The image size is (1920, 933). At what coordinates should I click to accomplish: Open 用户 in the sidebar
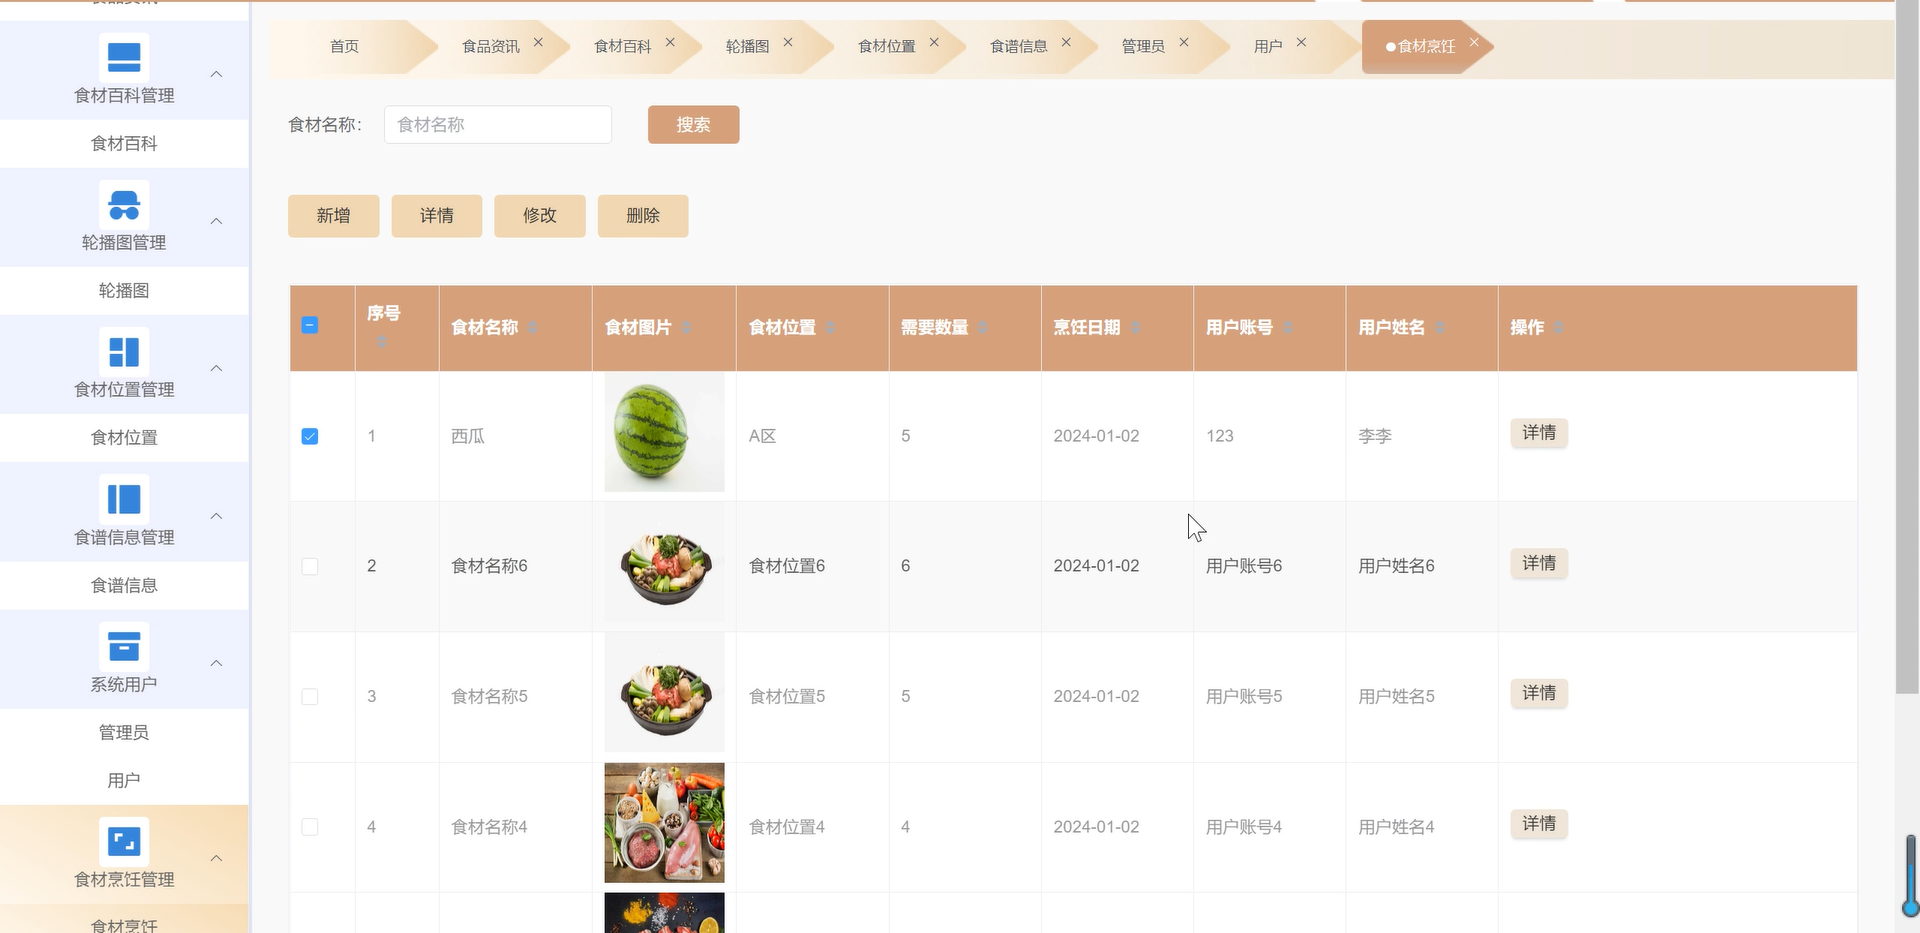pos(124,781)
